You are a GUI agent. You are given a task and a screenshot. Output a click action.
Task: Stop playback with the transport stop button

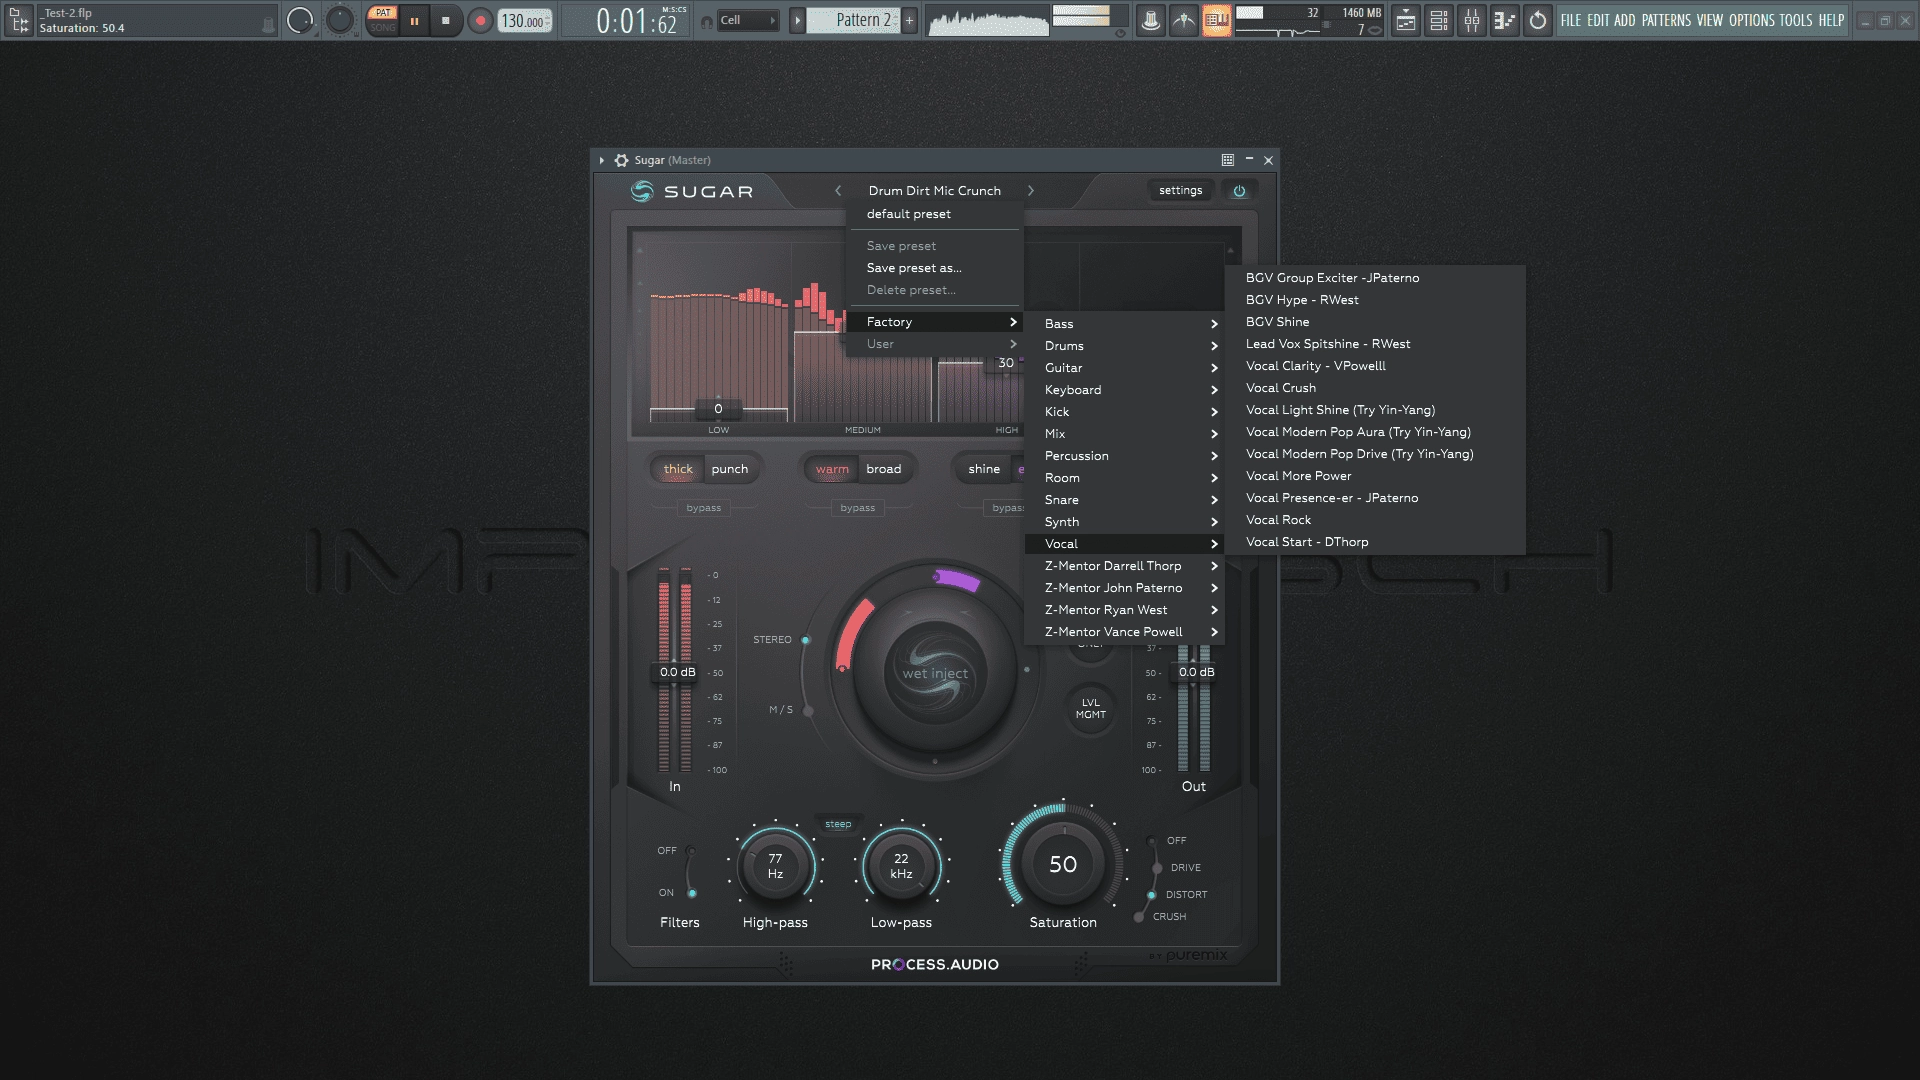[x=446, y=20]
